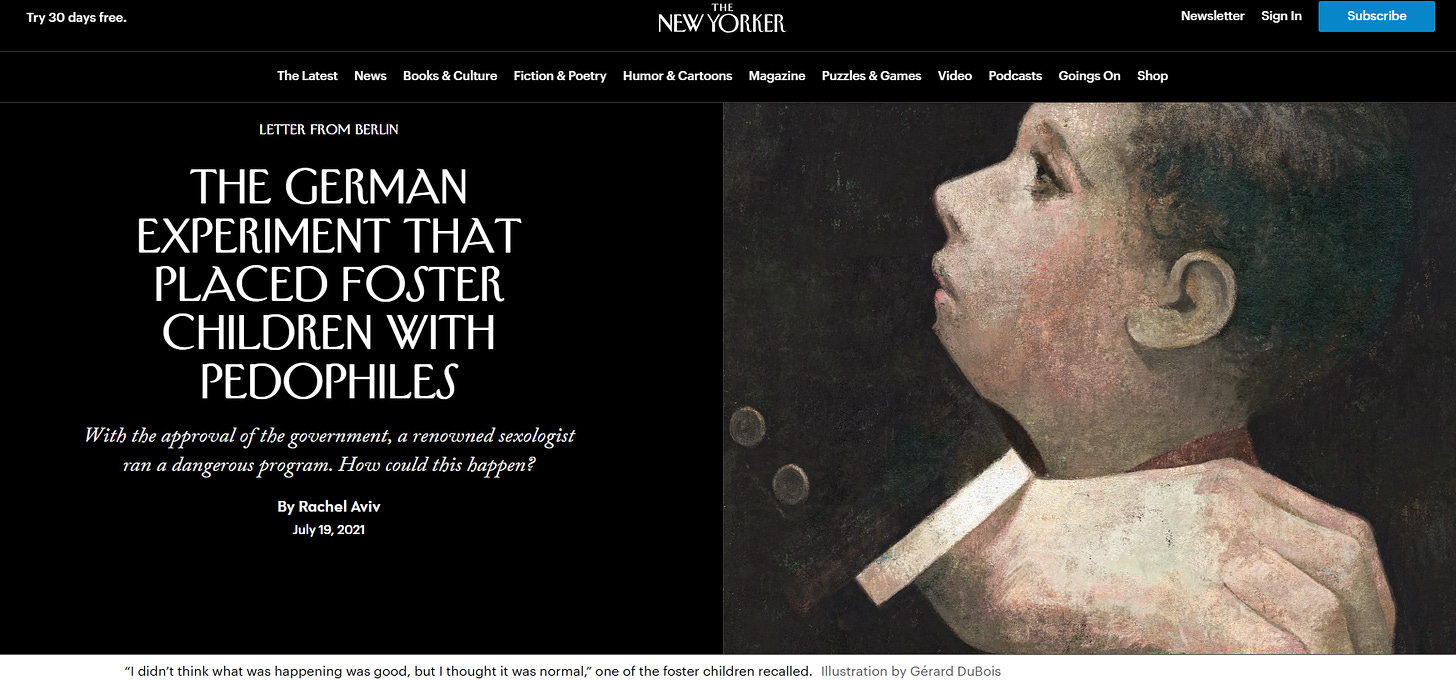Viewport: 1456px width, 681px height.
Task: Open Humor & Cartoons section
Action: click(677, 76)
